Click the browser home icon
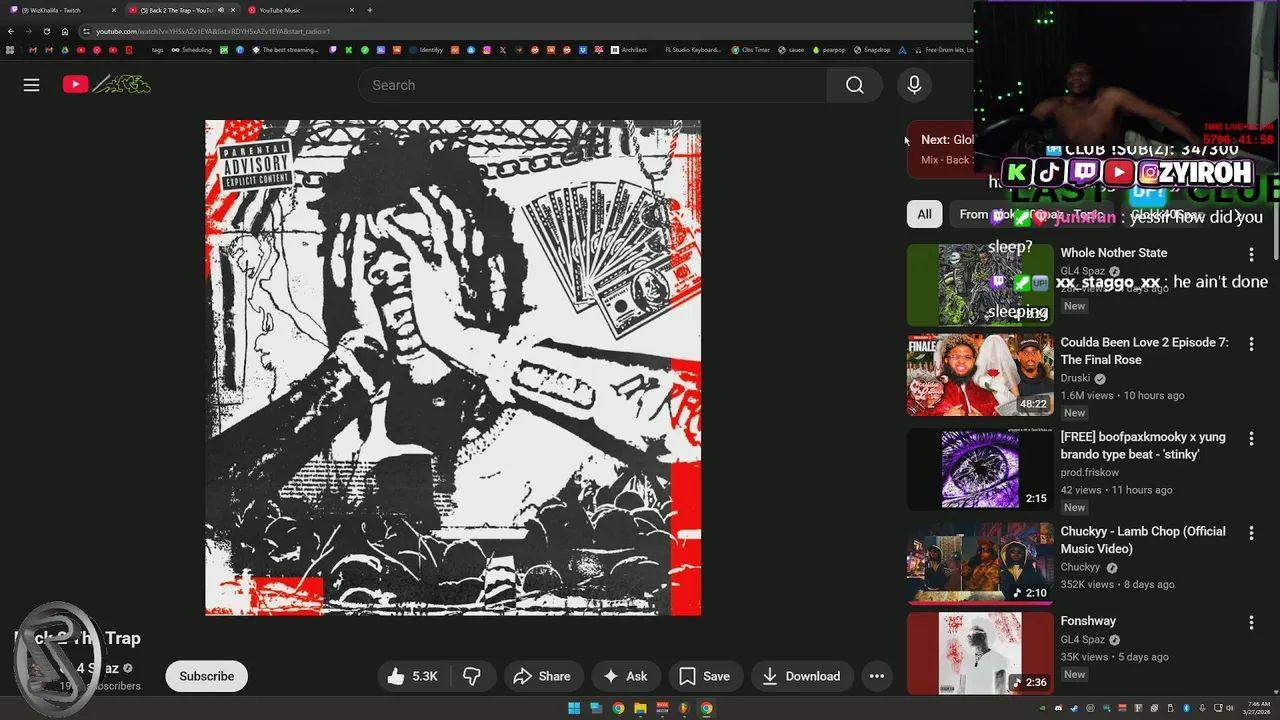1280x720 pixels. pos(65,31)
